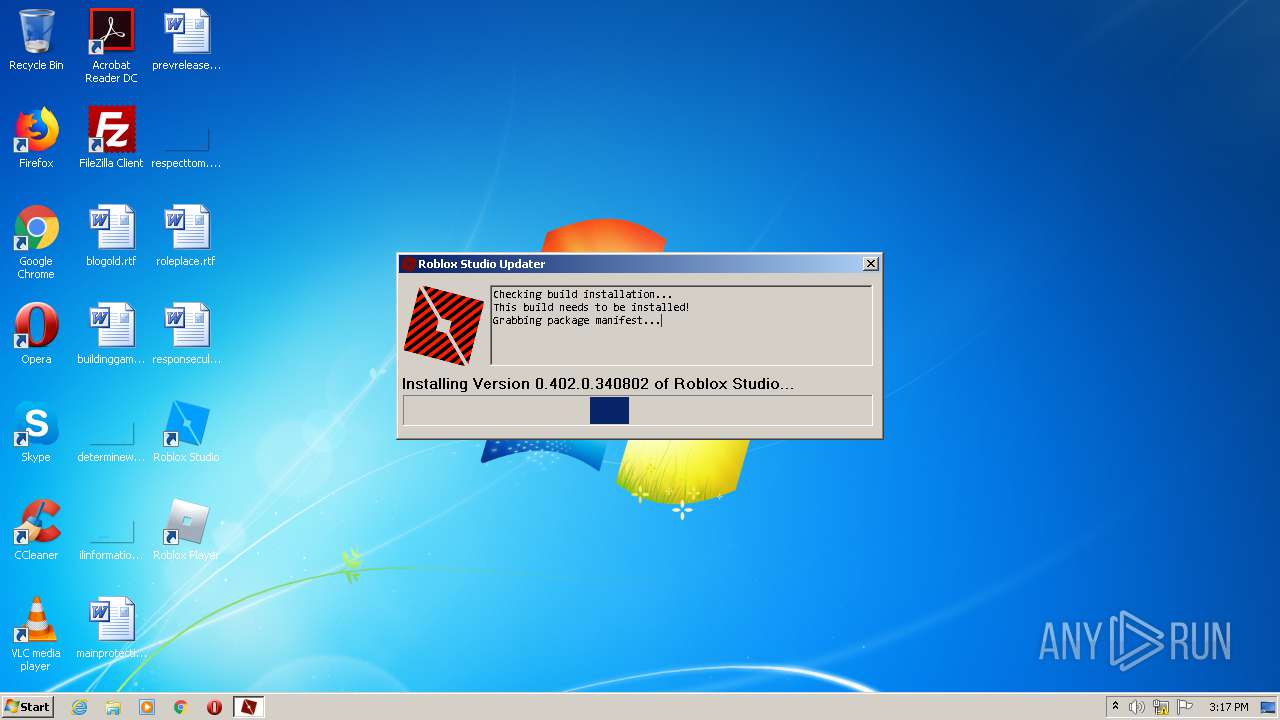The image size is (1280, 720).
Task: Open the responsecul document icon
Action: [186, 334]
